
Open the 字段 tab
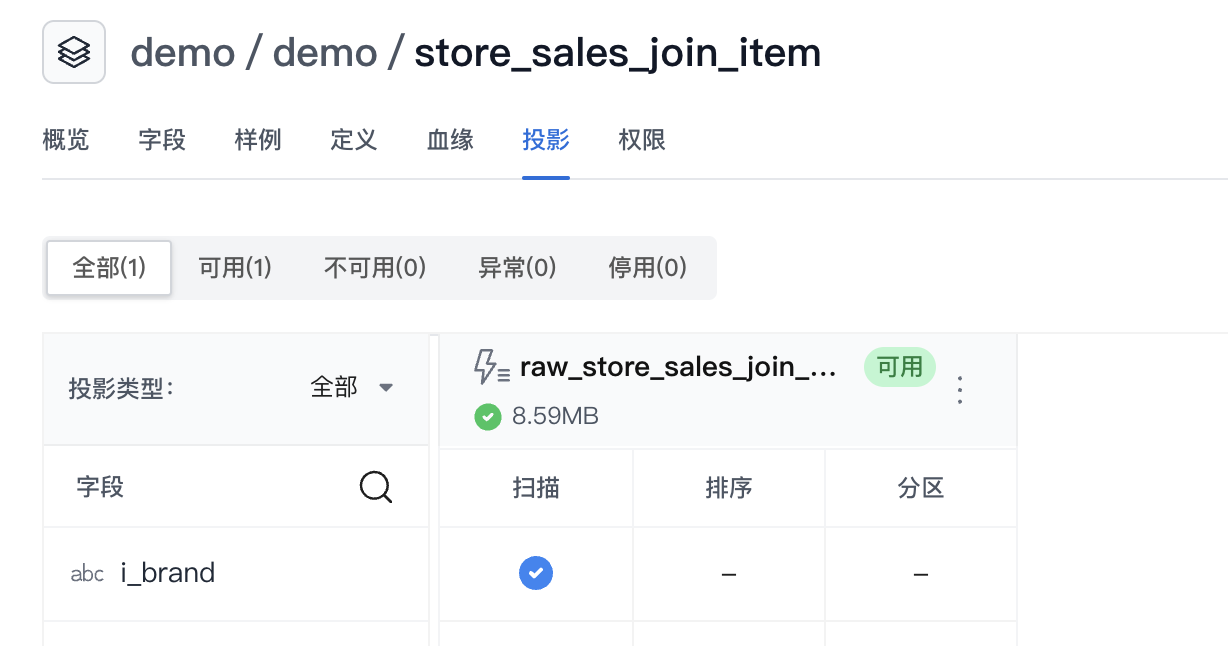162,140
